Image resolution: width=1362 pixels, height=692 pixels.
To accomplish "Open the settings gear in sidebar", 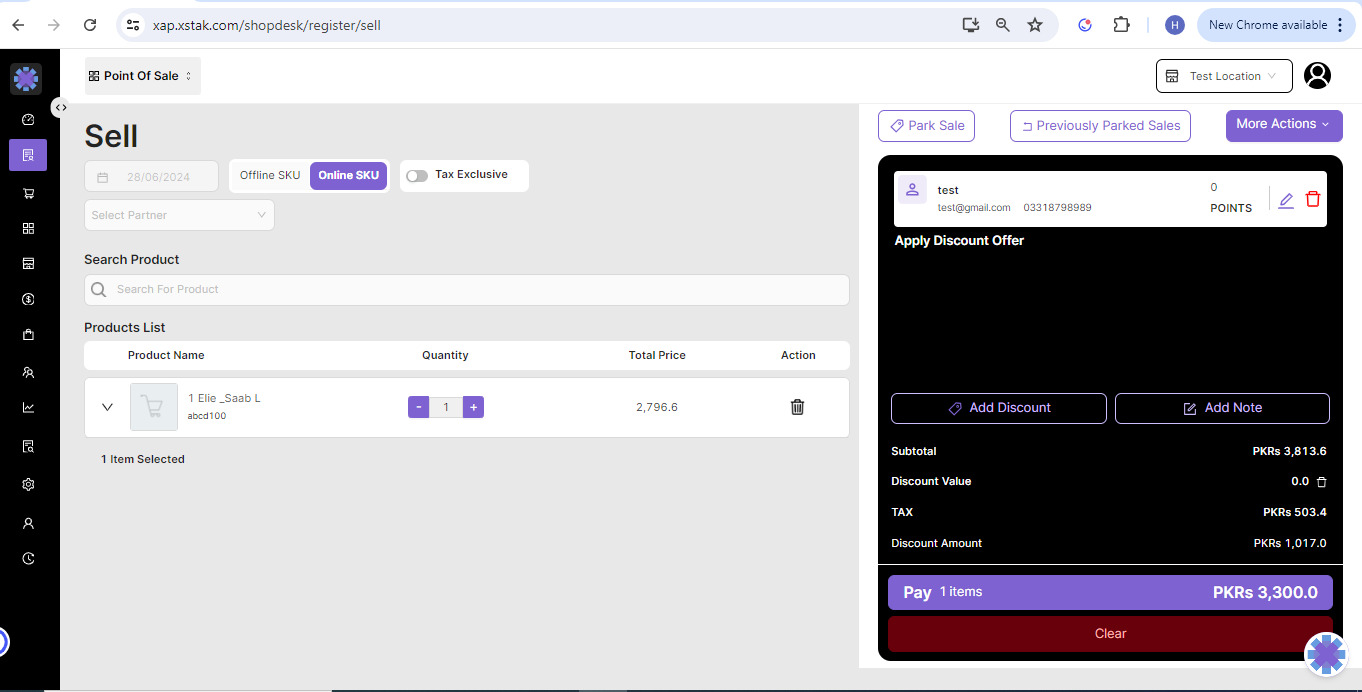I will pyautogui.click(x=28, y=484).
